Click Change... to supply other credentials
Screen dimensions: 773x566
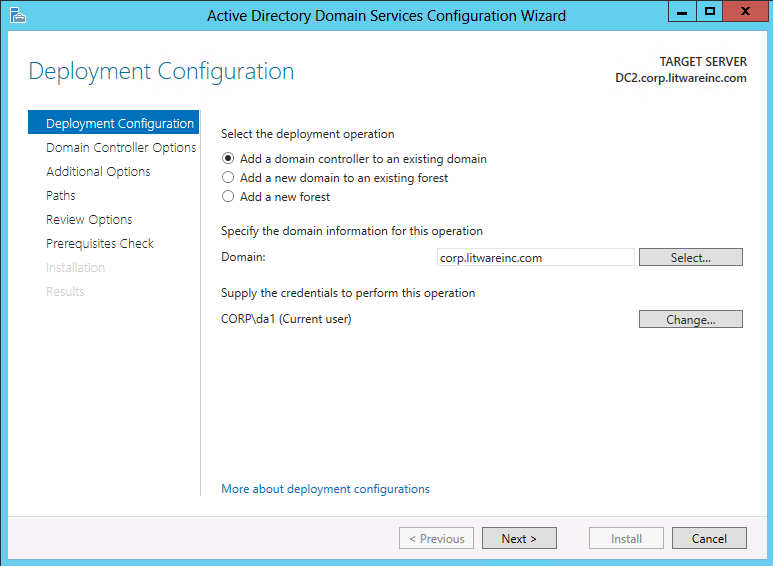pyautogui.click(x=691, y=319)
